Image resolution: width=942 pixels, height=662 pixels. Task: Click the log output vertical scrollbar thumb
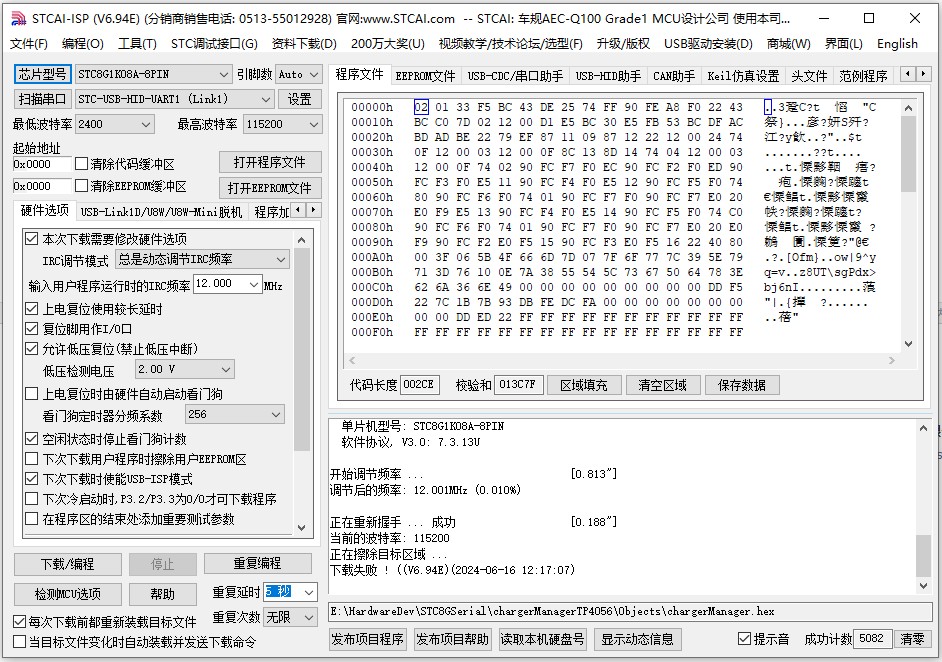923,556
